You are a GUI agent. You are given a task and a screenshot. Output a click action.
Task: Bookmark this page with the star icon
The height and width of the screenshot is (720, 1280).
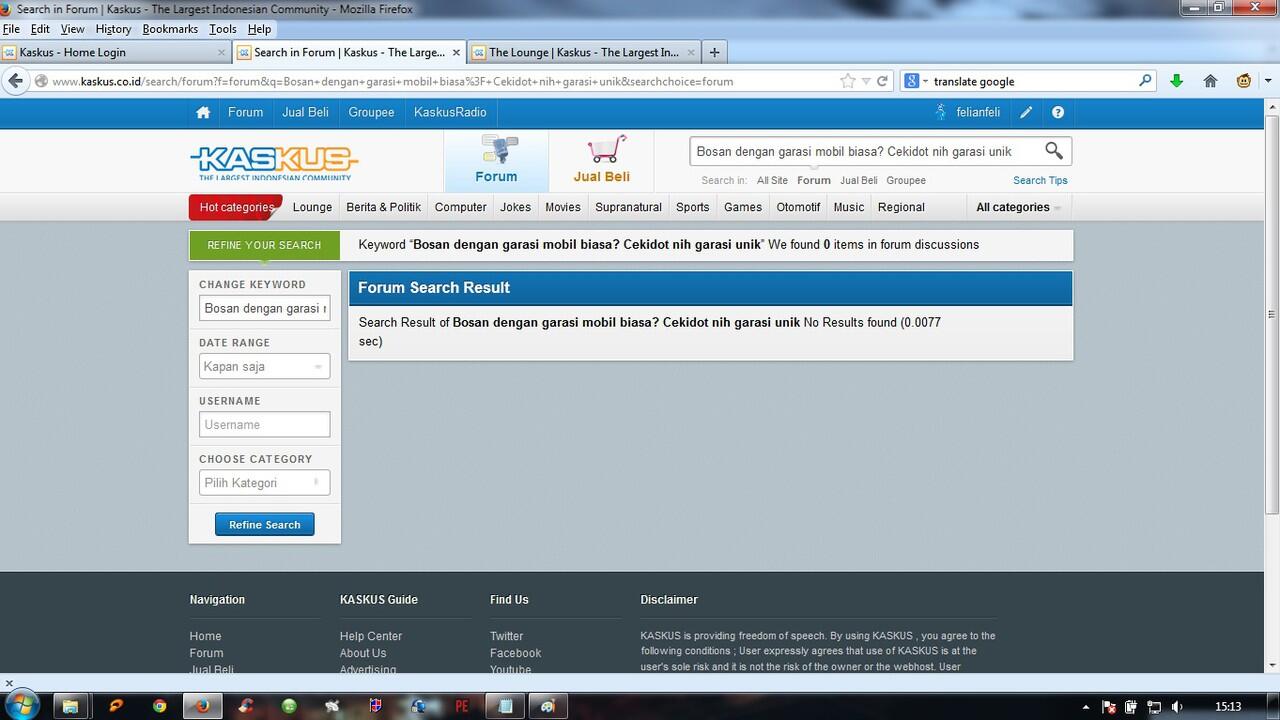click(848, 81)
